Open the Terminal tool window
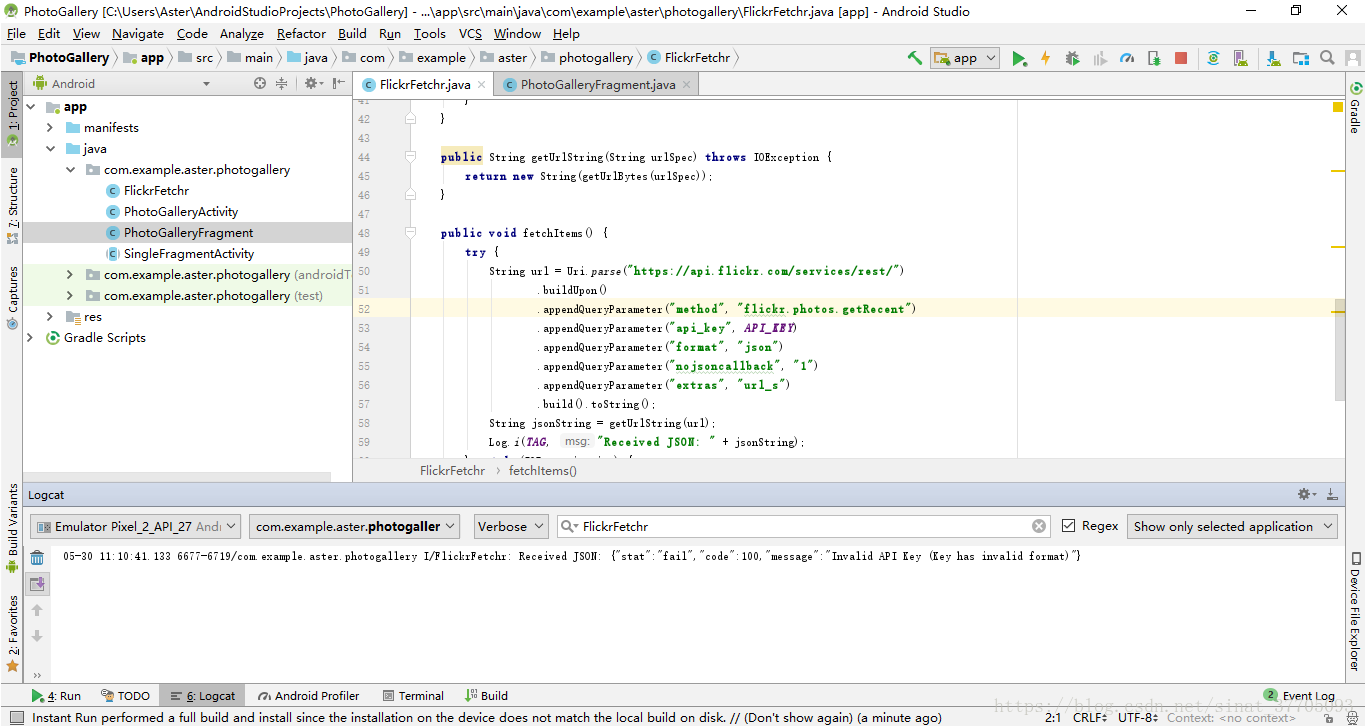The height and width of the screenshot is (726, 1365). tap(413, 696)
